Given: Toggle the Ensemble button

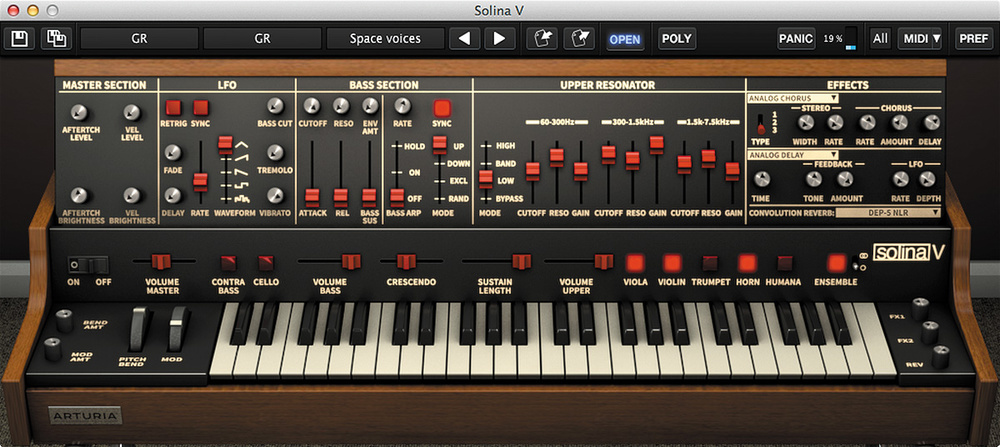Looking at the screenshot, I should [836, 263].
